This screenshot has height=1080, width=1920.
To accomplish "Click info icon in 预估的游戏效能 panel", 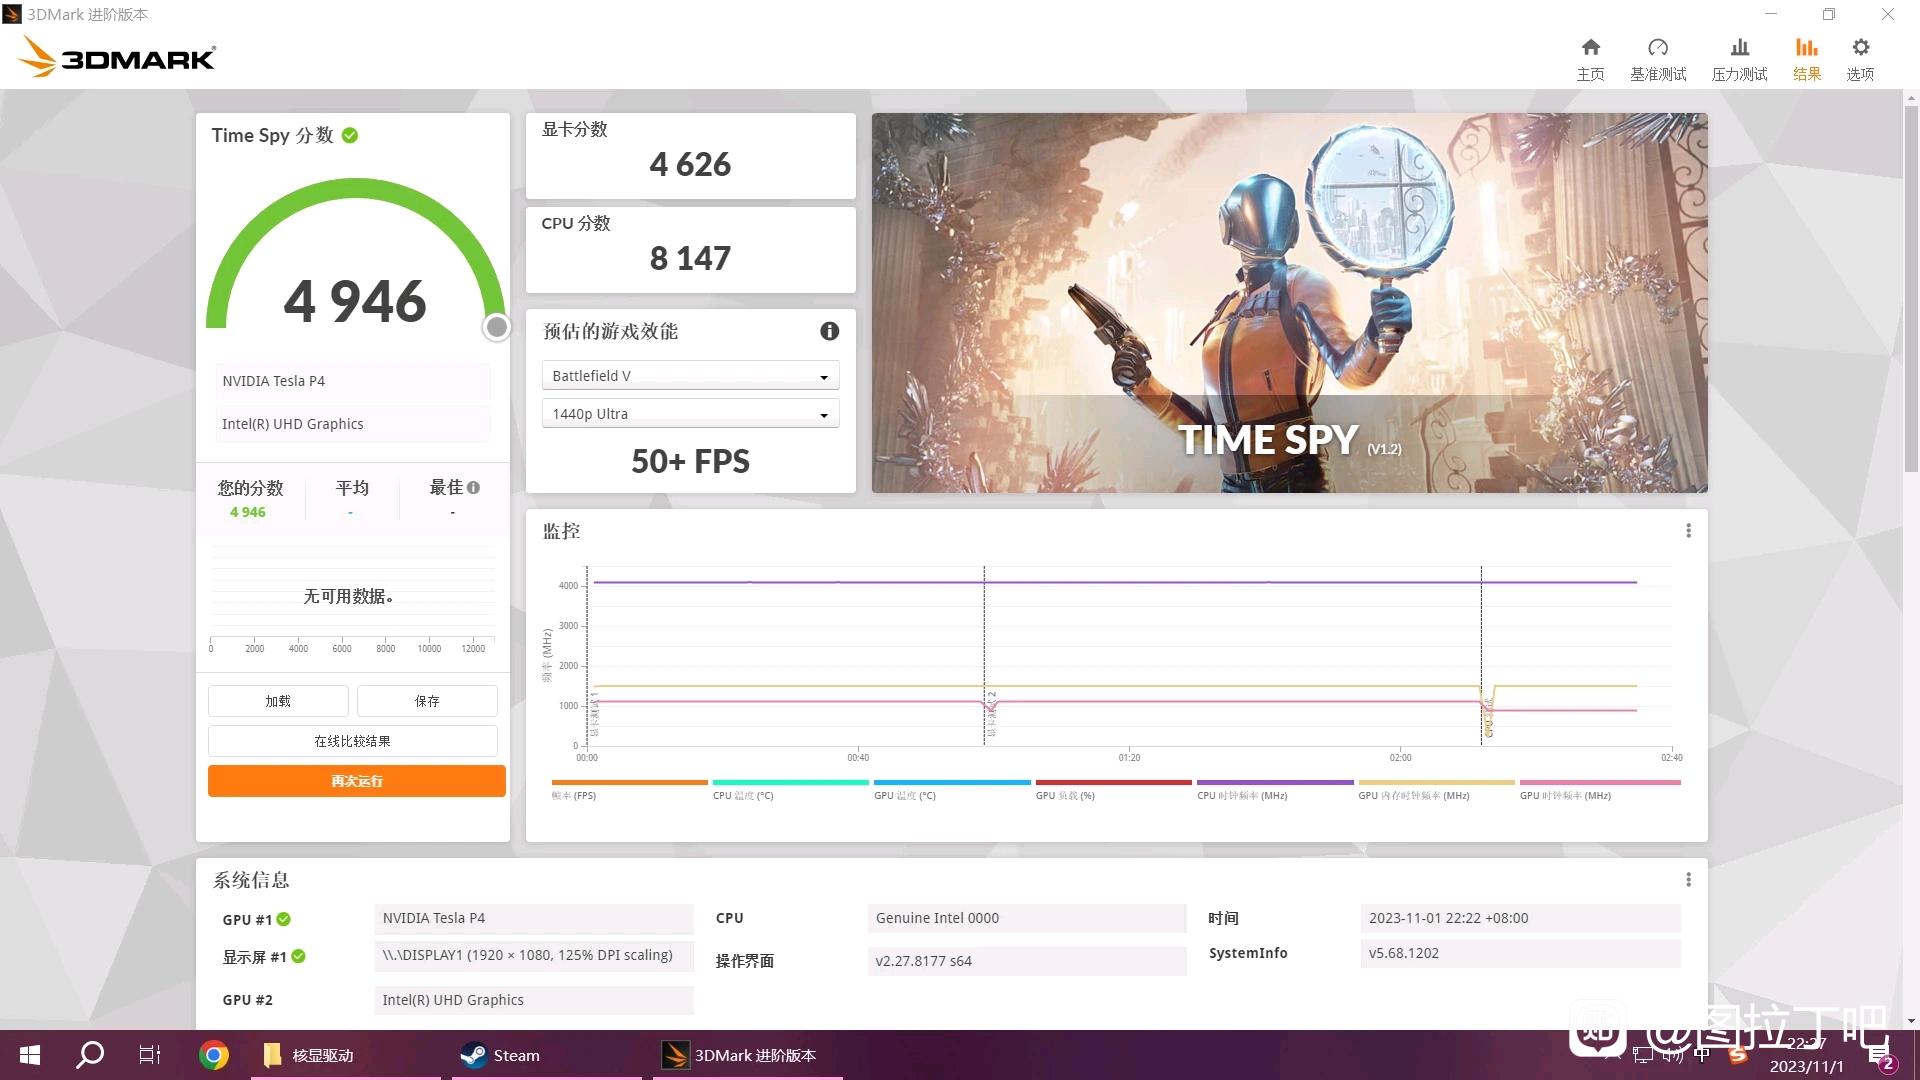I will point(829,331).
